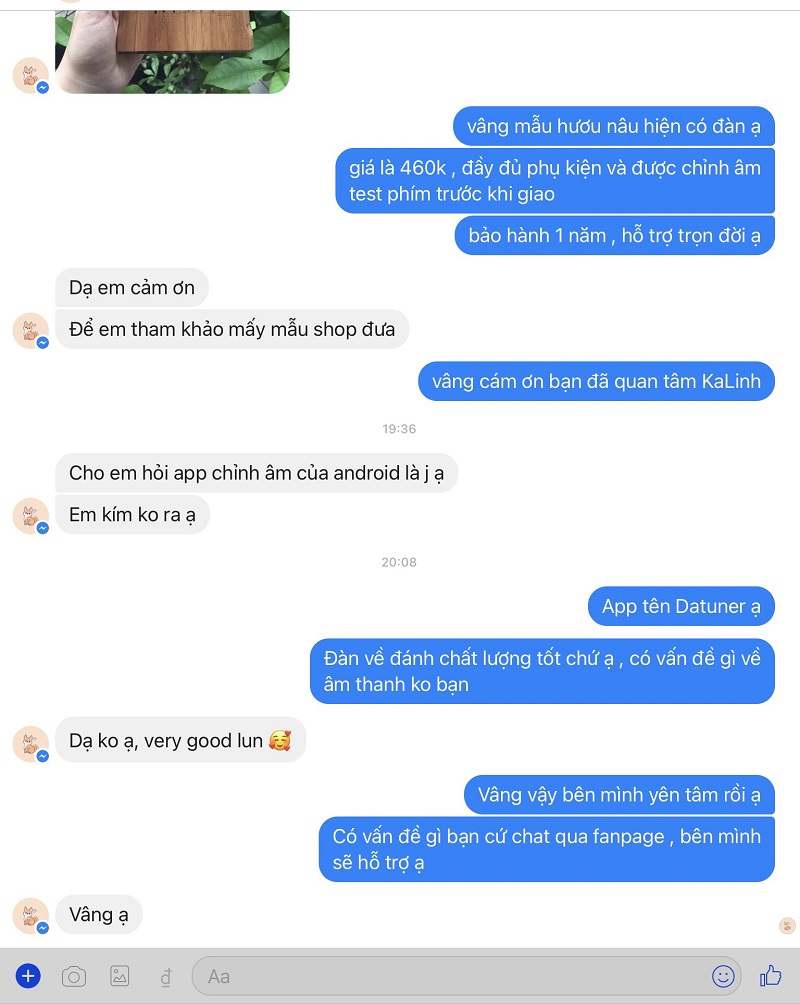
Task: Select 'Cho em hỏi app chỉnh âm' message
Action: click(x=256, y=473)
